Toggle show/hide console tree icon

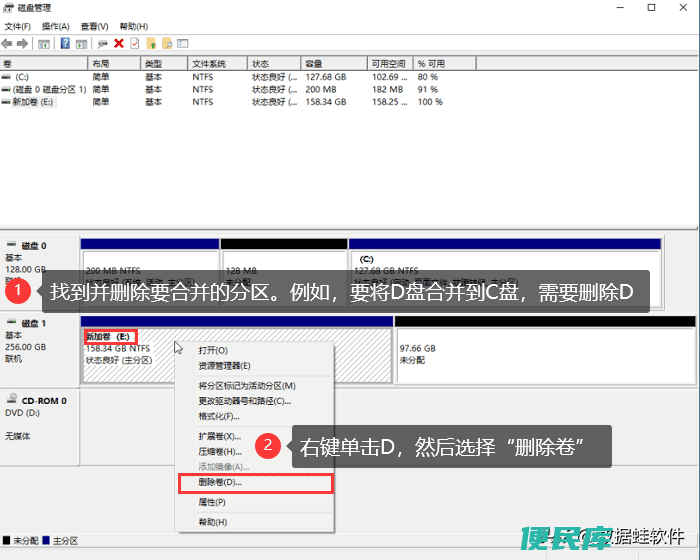pos(44,44)
